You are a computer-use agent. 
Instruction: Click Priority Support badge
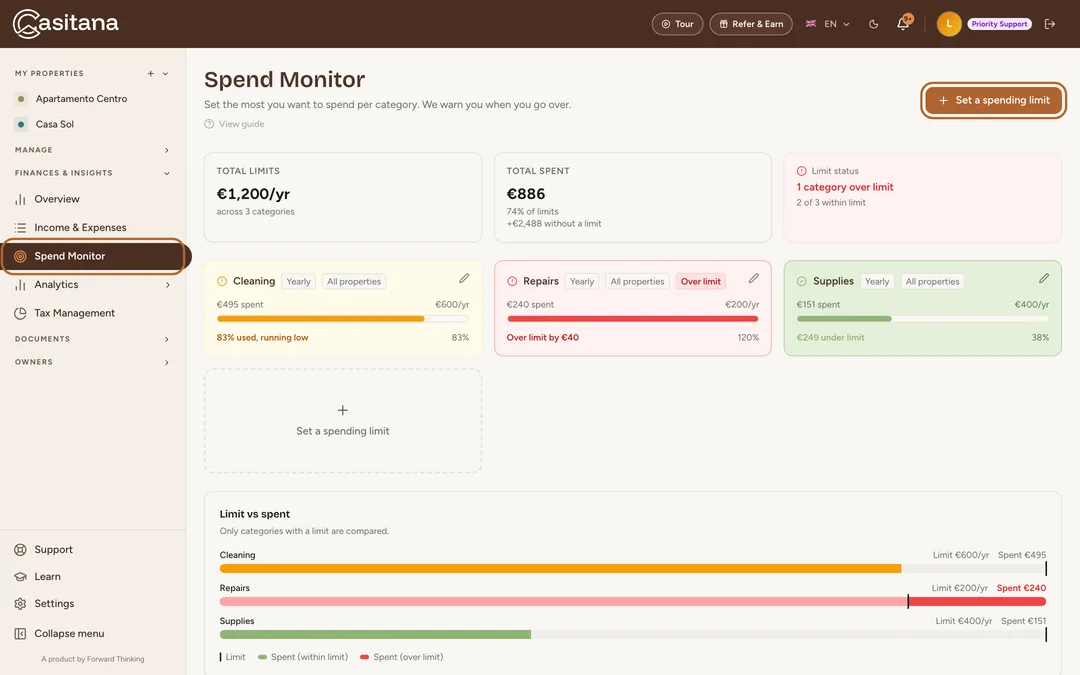tap(999, 24)
